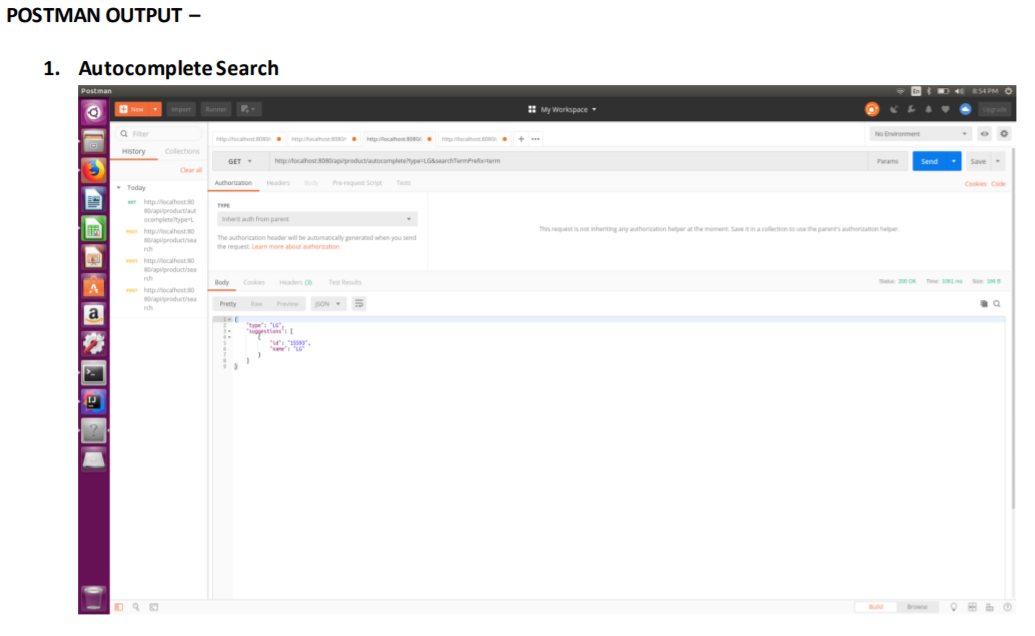1035x636 pixels.
Task: Switch to Browse mode
Action: point(917,607)
